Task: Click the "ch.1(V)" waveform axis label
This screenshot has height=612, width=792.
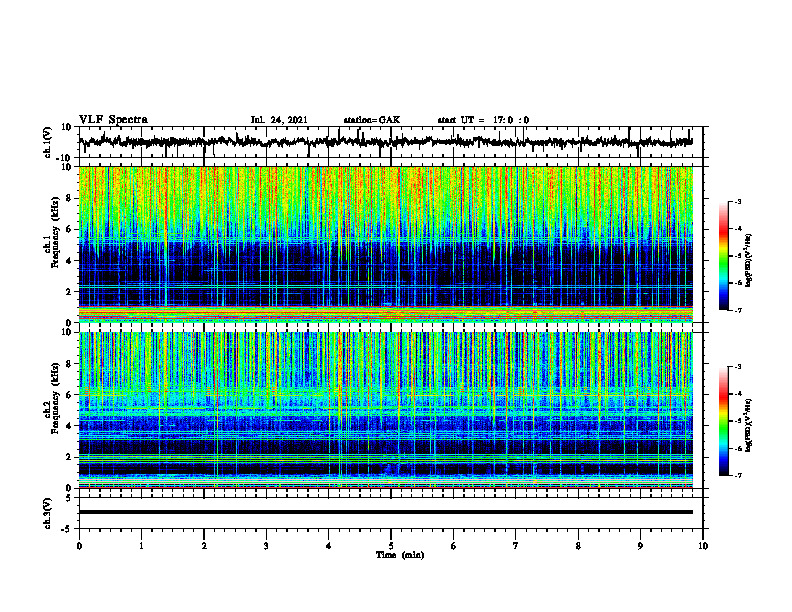Action: [48, 142]
